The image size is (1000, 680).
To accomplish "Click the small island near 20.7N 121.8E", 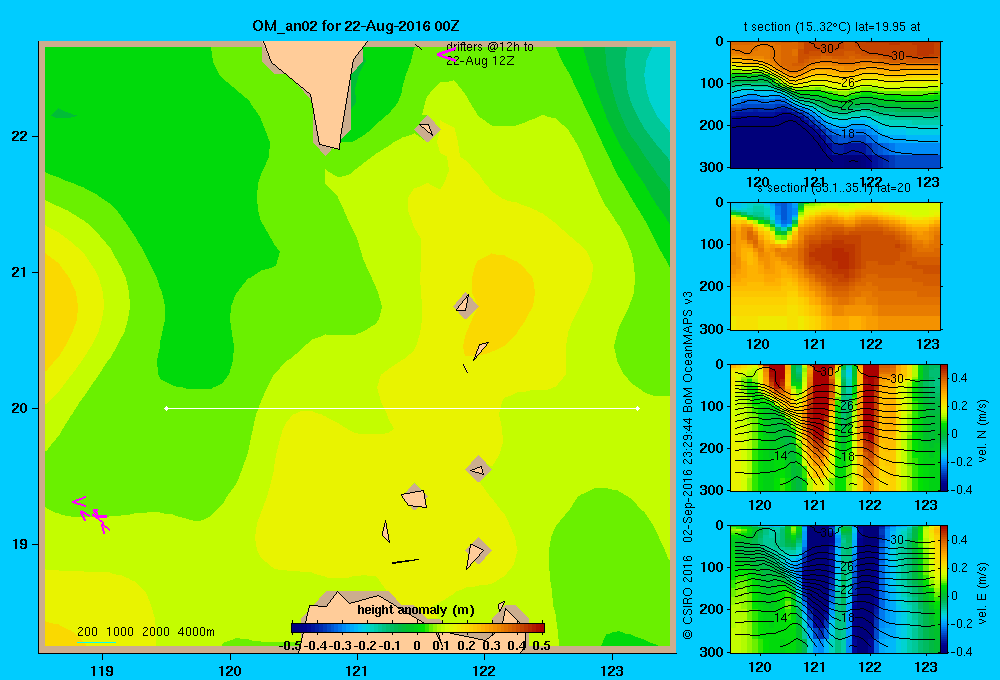I will pos(466,306).
